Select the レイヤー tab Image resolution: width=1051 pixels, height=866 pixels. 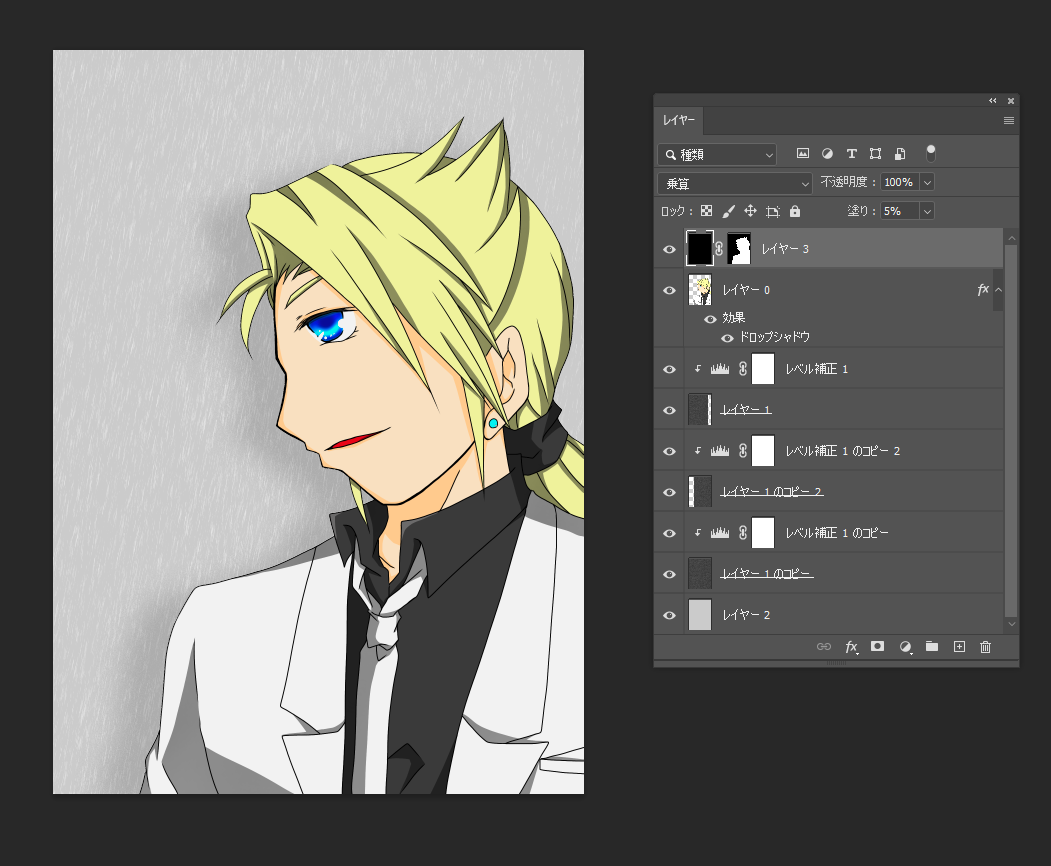680,120
